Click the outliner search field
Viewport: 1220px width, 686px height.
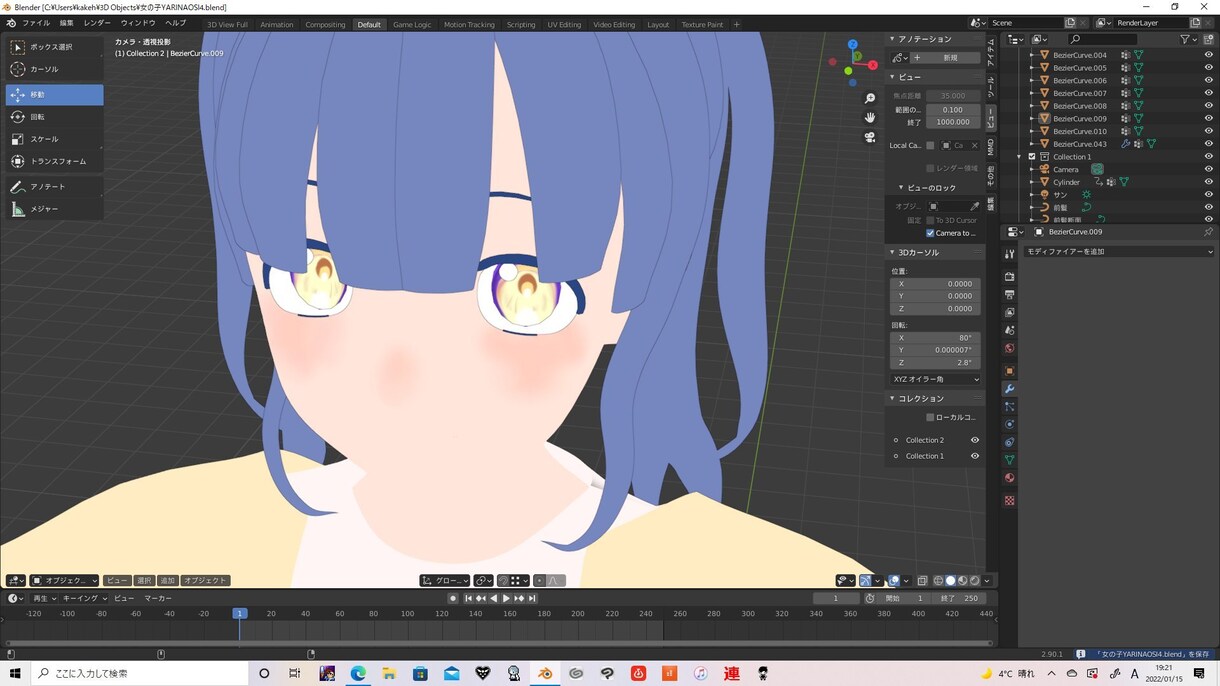pos(1103,39)
